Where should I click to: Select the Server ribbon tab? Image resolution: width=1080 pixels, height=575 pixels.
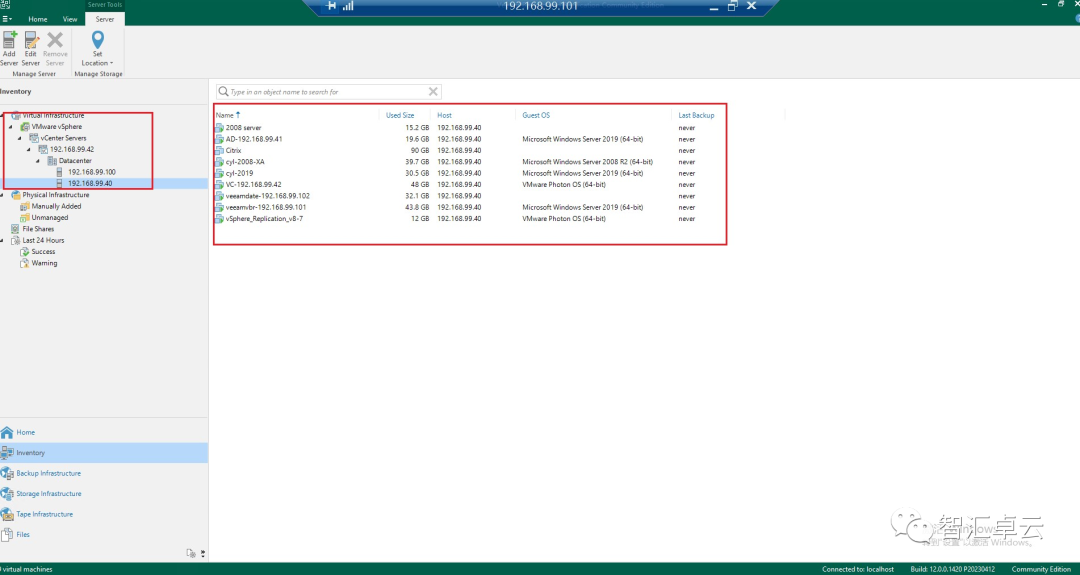tap(105, 19)
